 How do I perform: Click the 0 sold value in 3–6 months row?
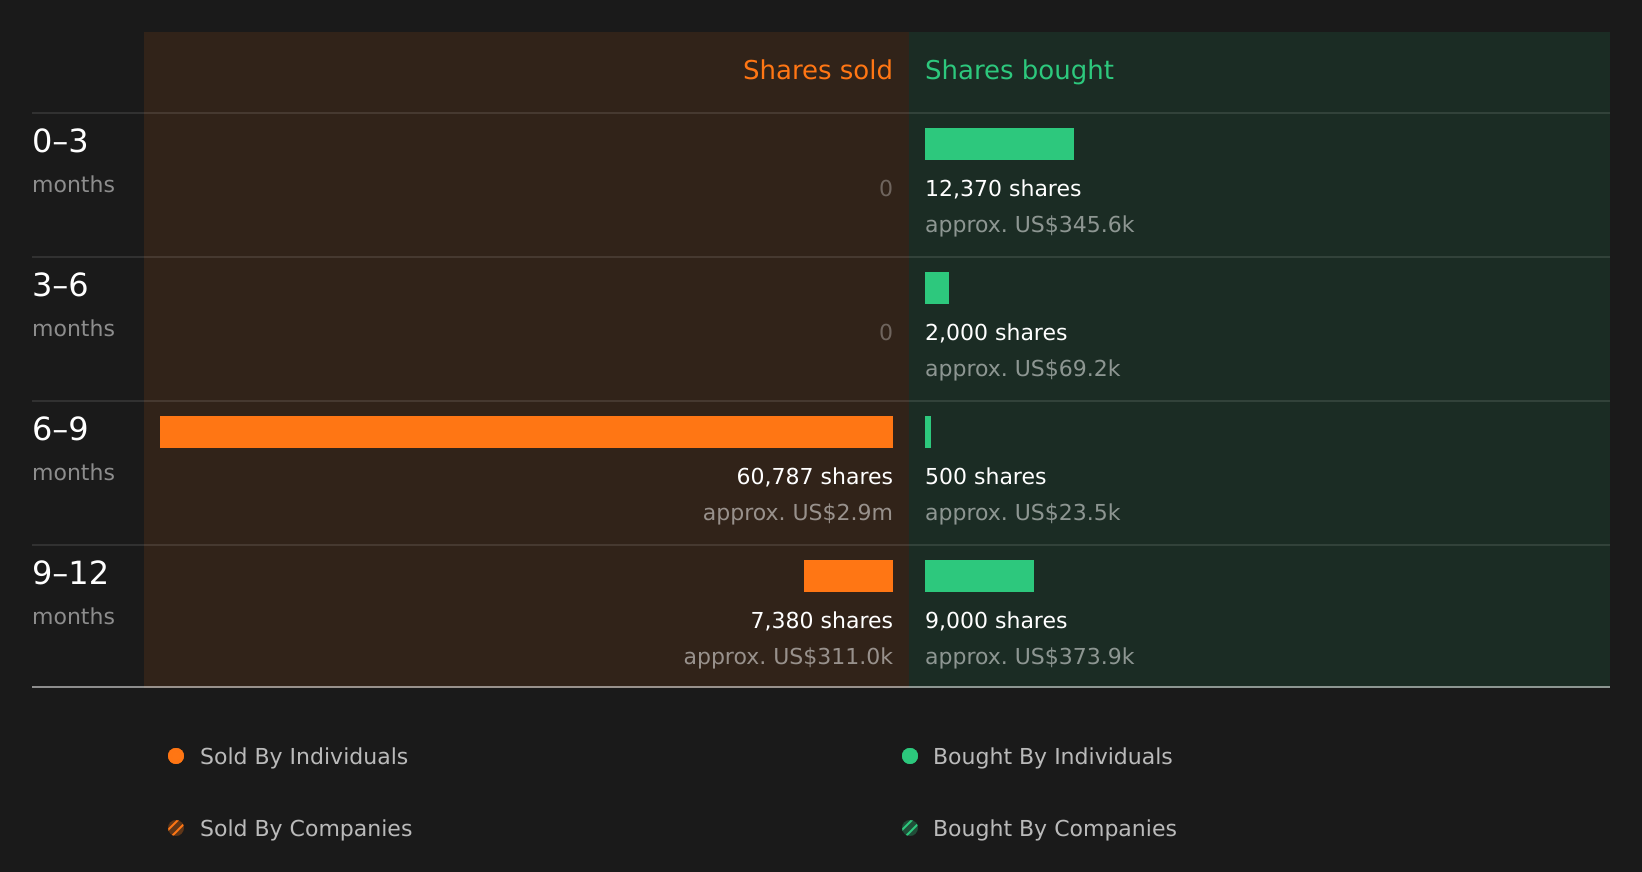[x=886, y=333]
